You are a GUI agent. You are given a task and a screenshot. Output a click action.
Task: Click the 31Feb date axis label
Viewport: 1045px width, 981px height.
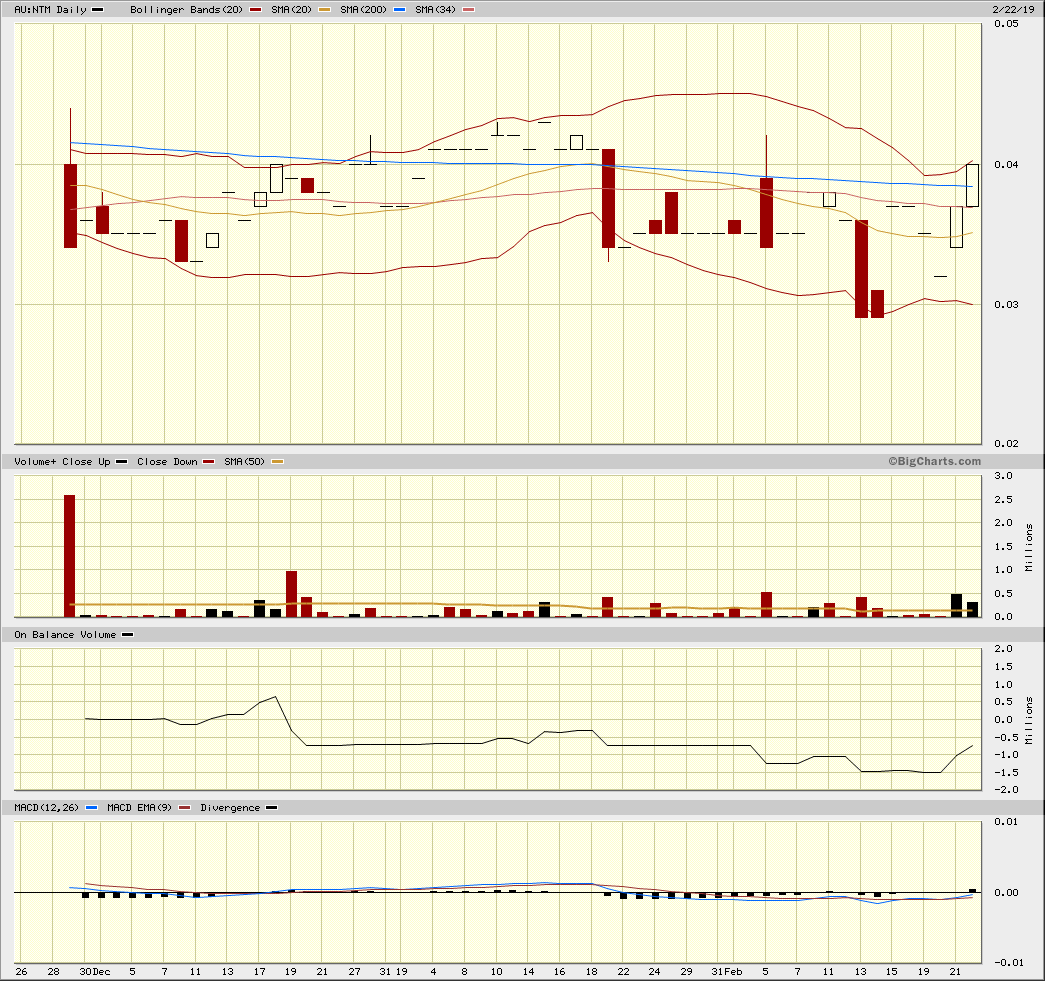(x=726, y=971)
